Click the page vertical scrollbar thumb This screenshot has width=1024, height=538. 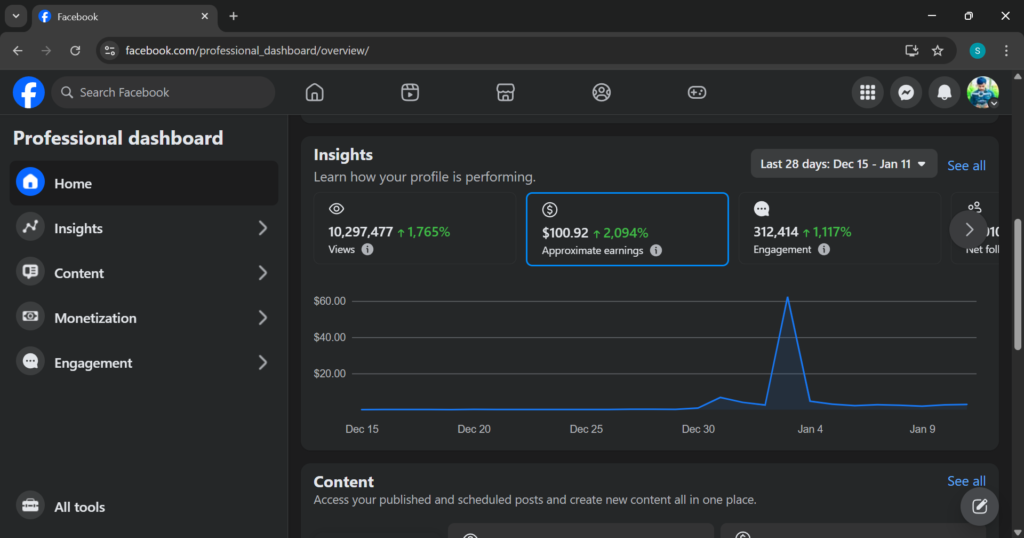tap(1017, 285)
